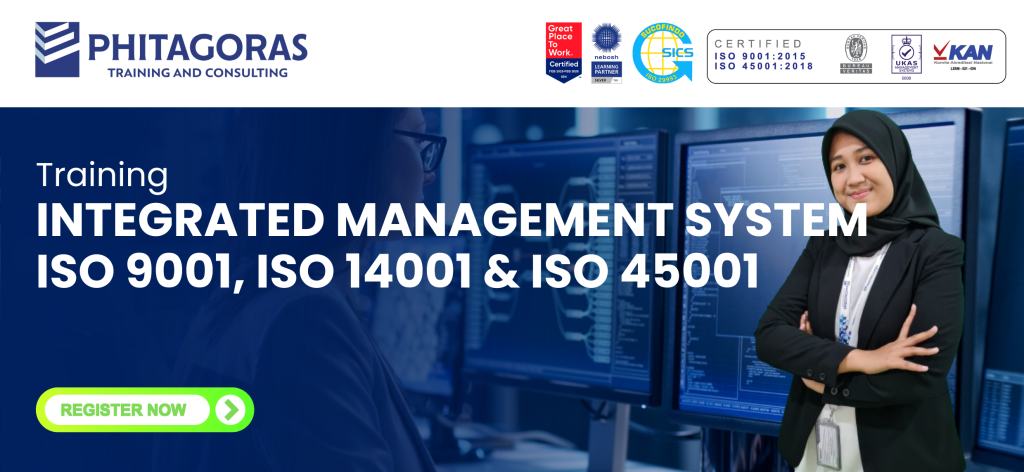Screen dimensions: 1024x472
Task: Click the Great Place To Work badge
Action: (564, 52)
